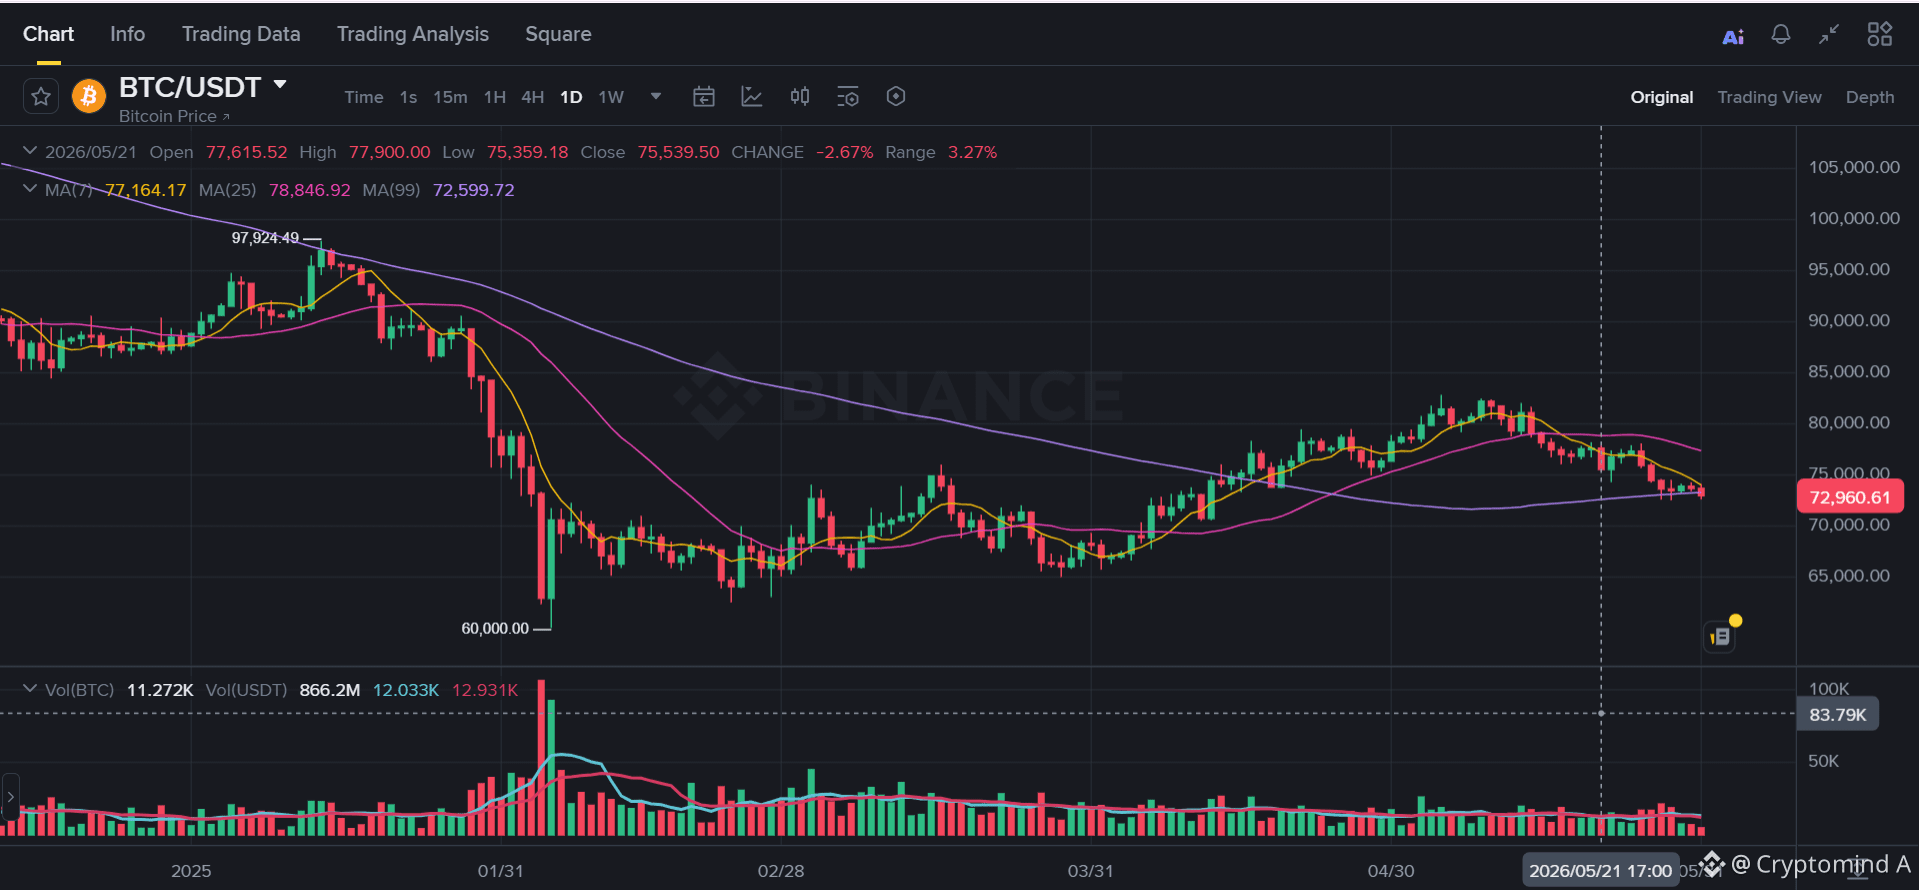Switch to the Chart tab
The image size is (1919, 890).
click(48, 34)
